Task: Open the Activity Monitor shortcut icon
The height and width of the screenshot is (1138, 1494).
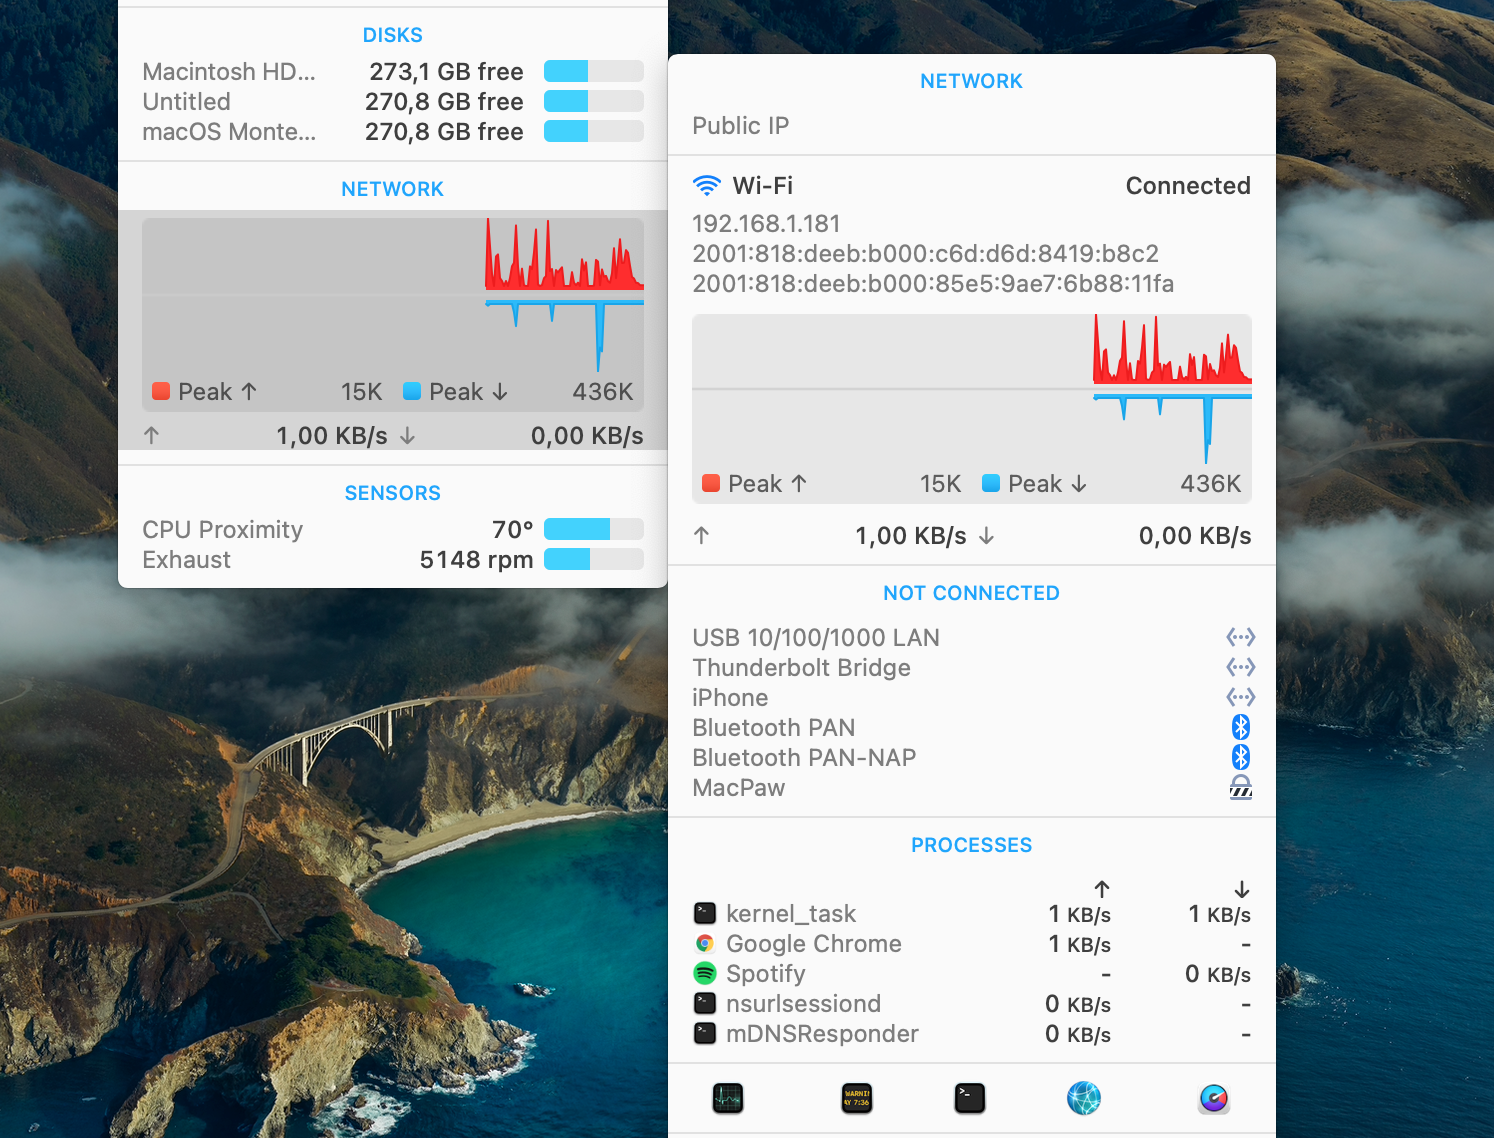Action: [728, 1098]
